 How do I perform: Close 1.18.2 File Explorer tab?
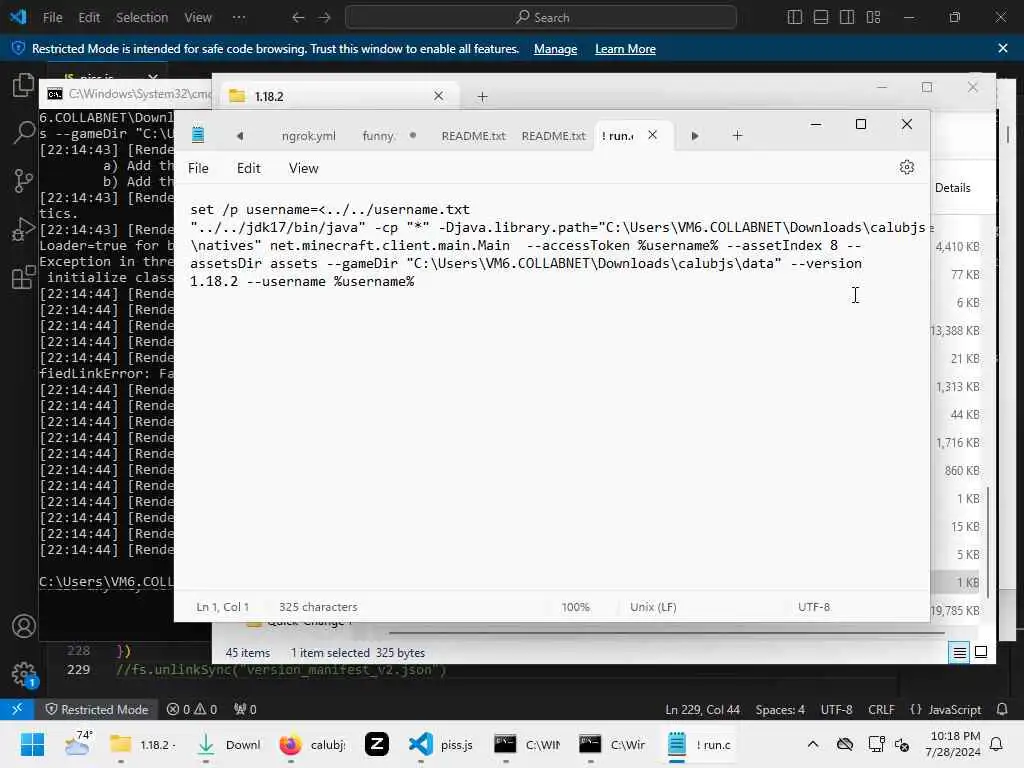click(438, 96)
